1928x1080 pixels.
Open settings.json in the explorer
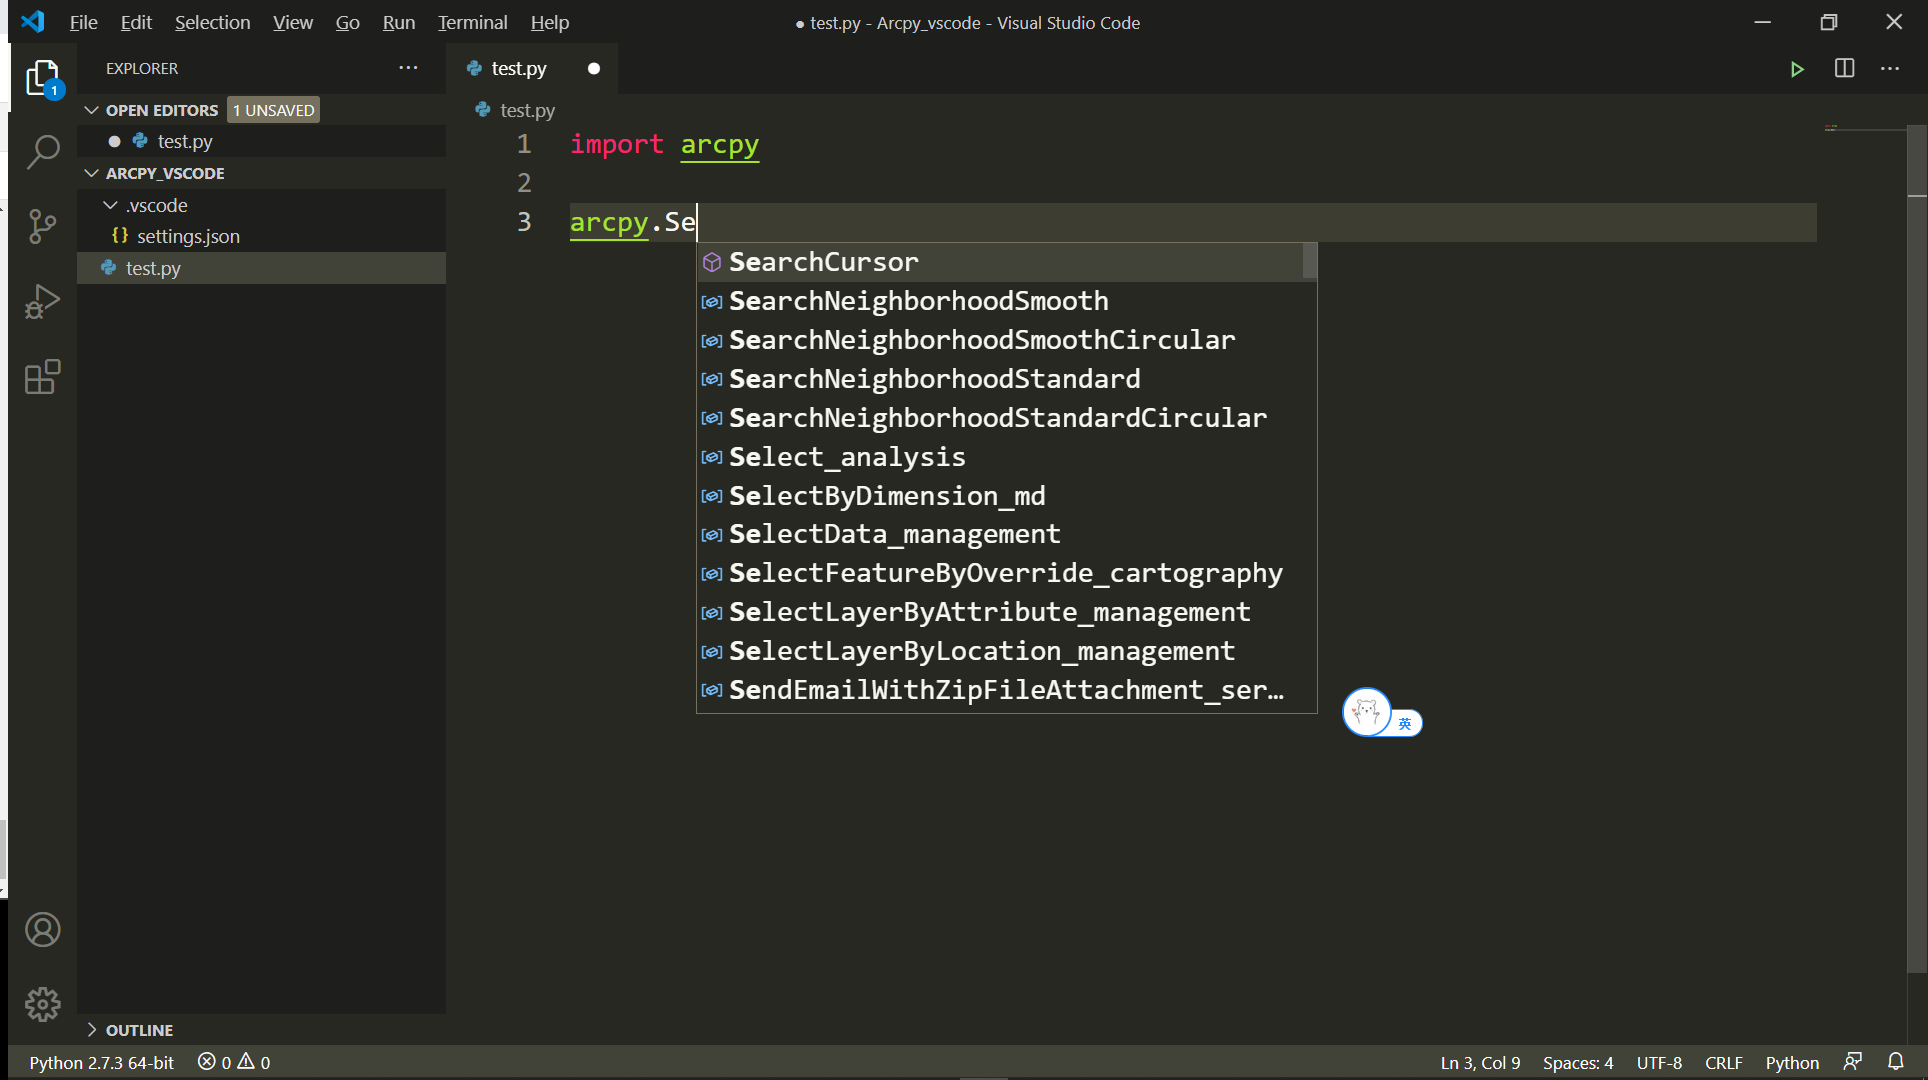(x=188, y=236)
